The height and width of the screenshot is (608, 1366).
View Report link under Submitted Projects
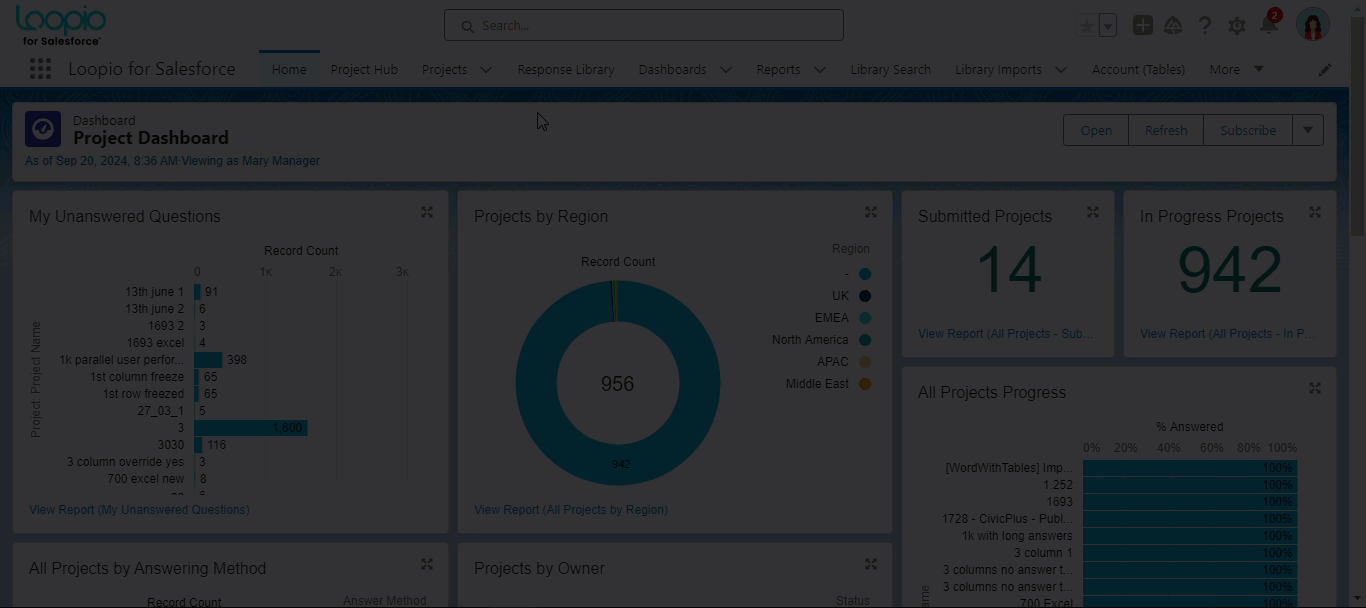click(x=1006, y=334)
